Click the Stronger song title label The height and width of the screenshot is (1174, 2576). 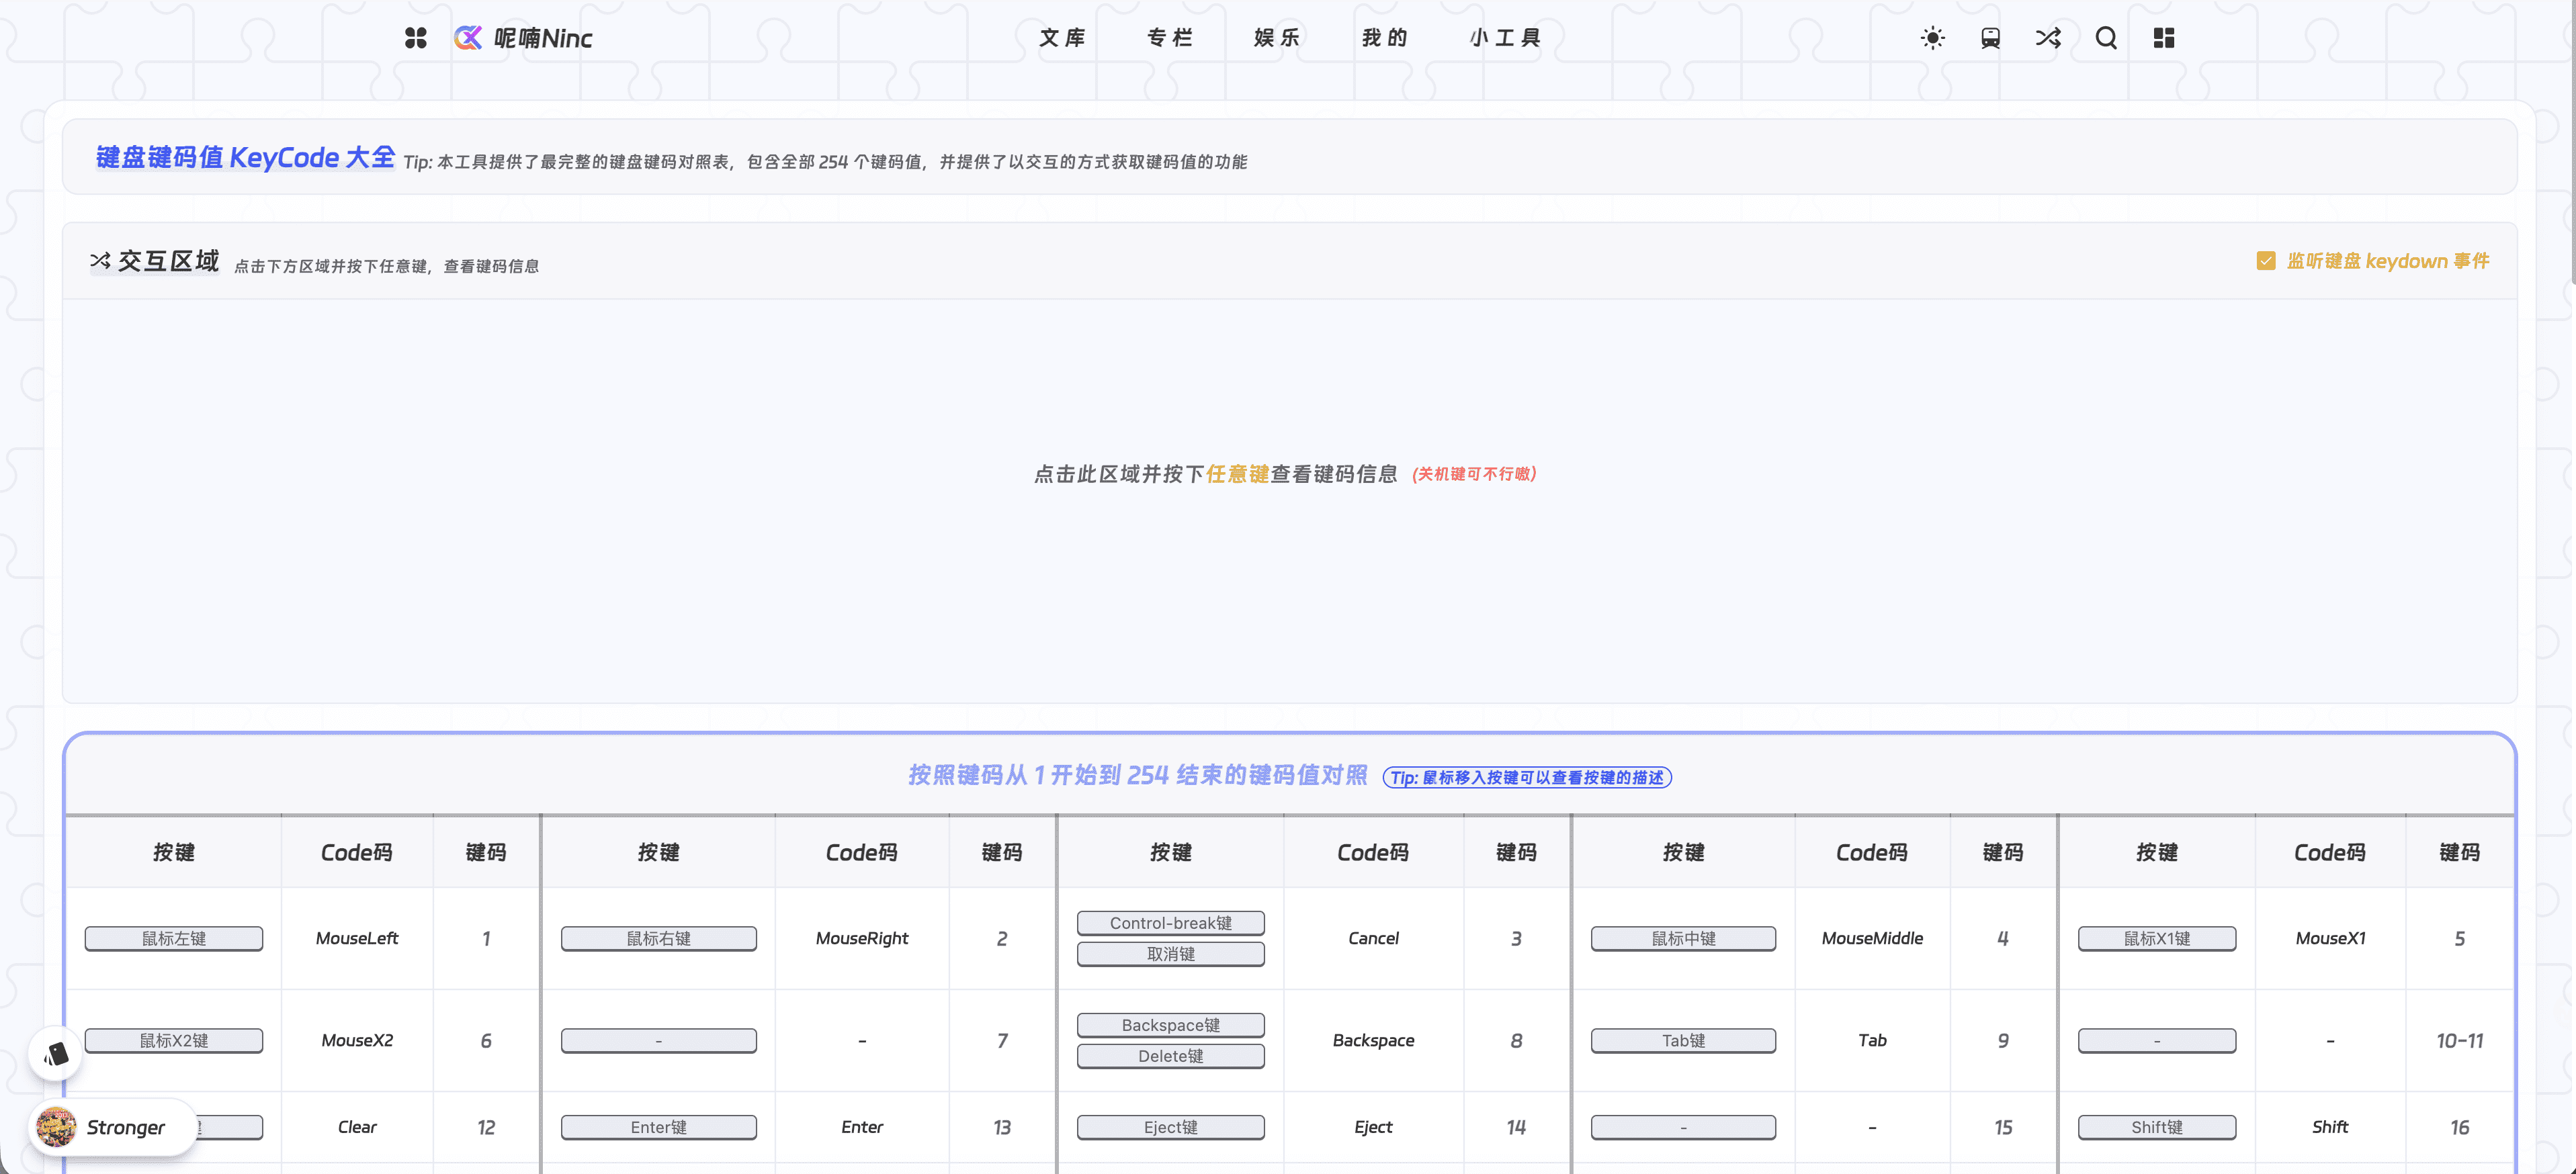126,1127
